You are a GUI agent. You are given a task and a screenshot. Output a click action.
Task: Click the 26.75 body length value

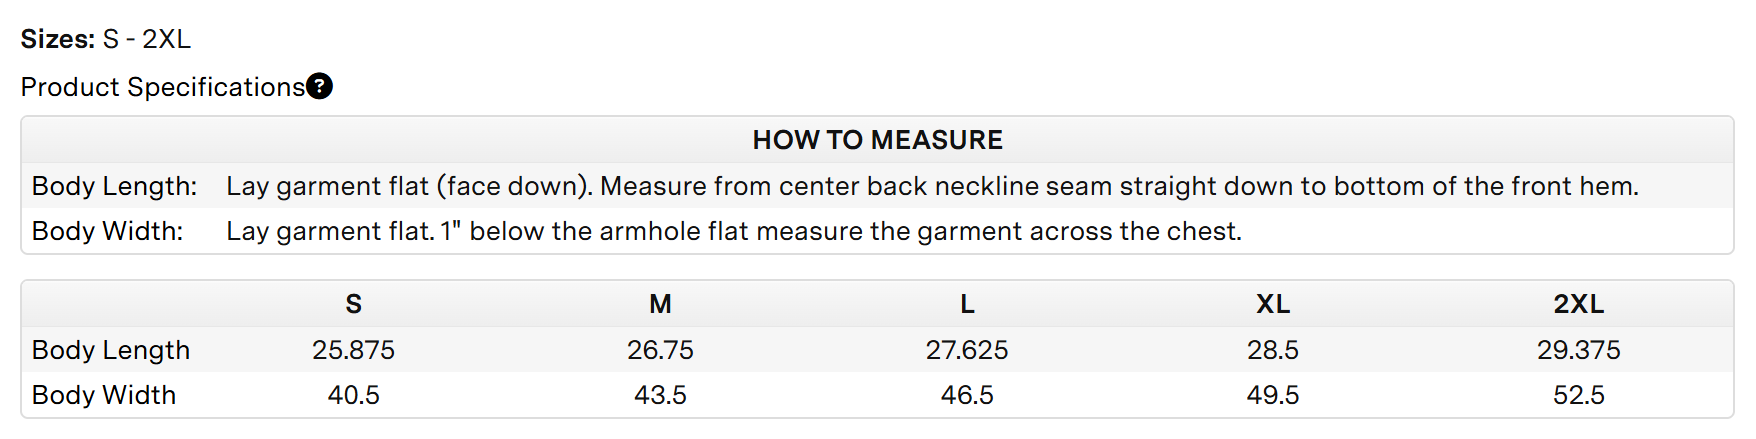click(x=660, y=350)
